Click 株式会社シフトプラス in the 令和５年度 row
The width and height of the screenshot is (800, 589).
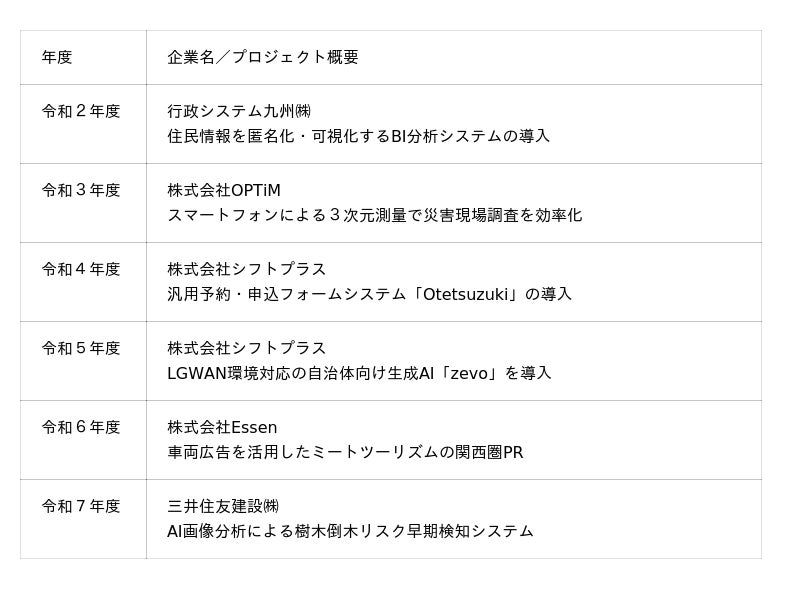tap(247, 348)
